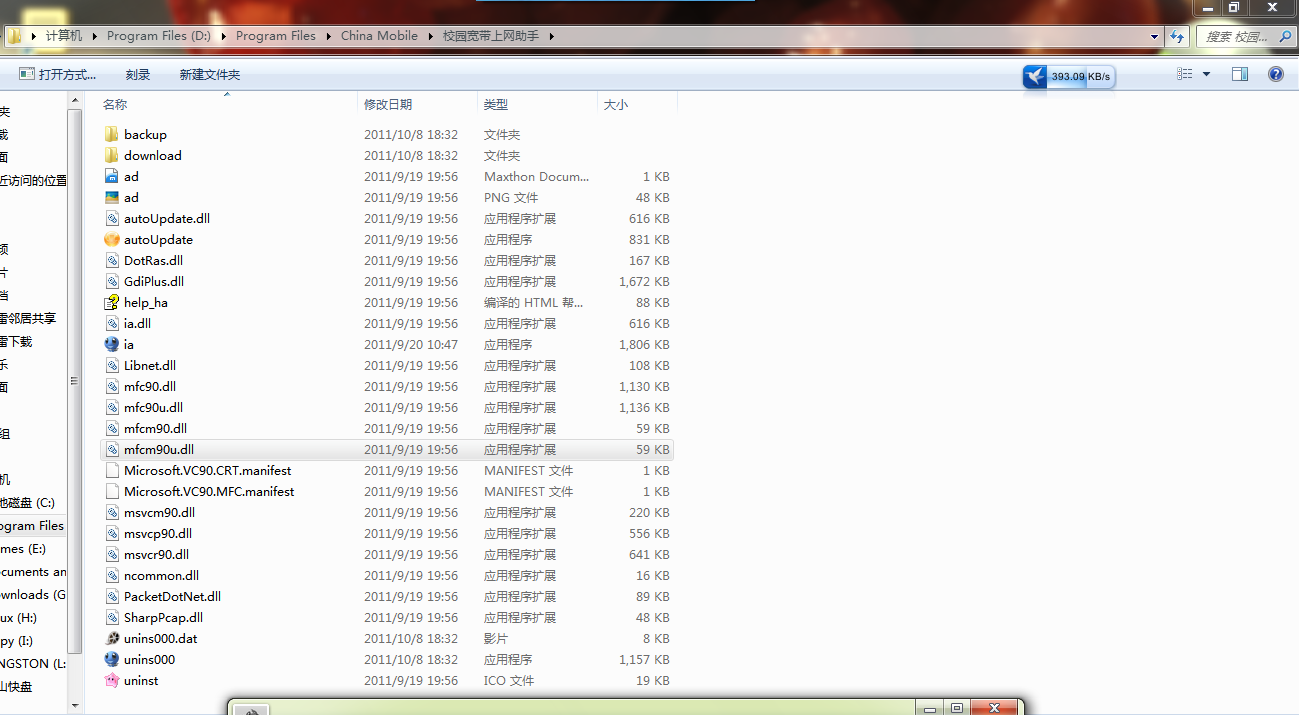
Task: Click the ia.dll file icon
Action: tap(111, 323)
